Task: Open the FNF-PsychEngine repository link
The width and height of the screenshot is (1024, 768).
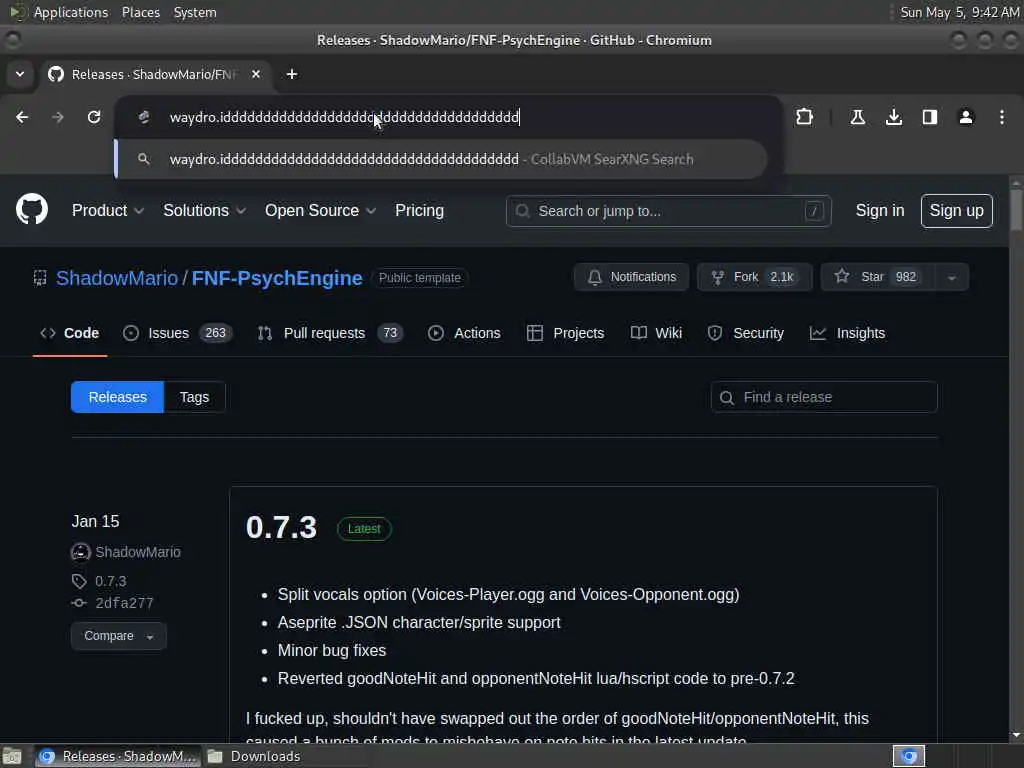Action: pos(277,278)
